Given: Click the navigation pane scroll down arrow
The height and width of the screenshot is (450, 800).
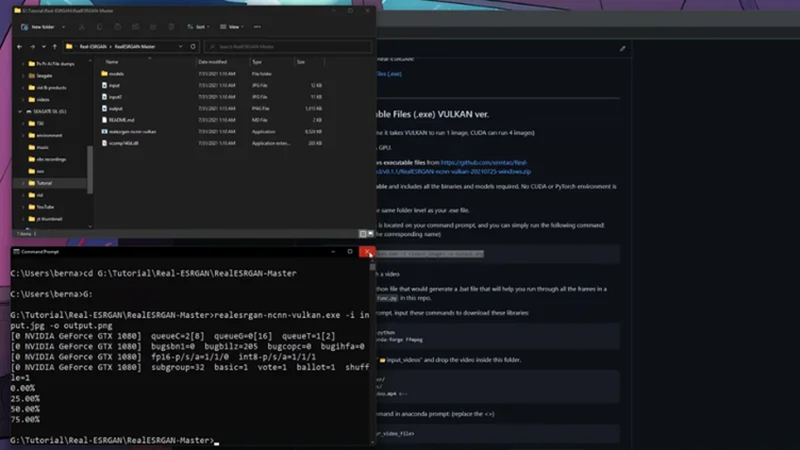Looking at the screenshot, I should tap(90, 226).
